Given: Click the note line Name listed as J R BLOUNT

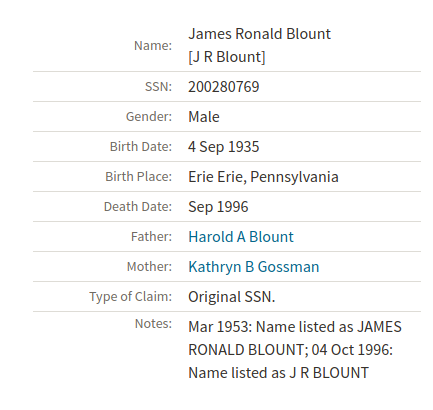Looking at the screenshot, I should (278, 373).
